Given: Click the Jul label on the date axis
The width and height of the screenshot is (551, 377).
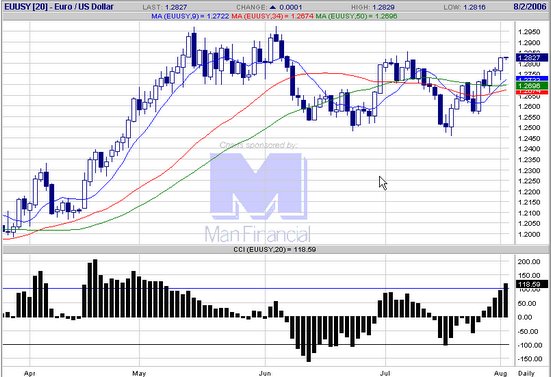Looking at the screenshot, I should (x=385, y=373).
